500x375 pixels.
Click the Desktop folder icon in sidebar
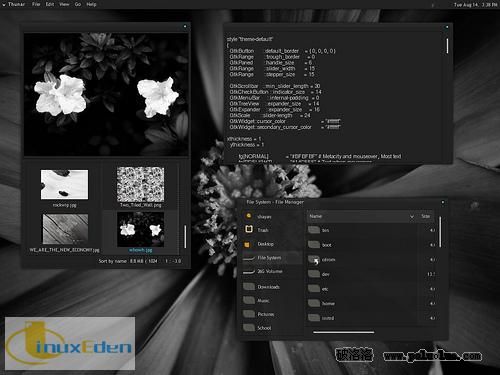tap(247, 244)
